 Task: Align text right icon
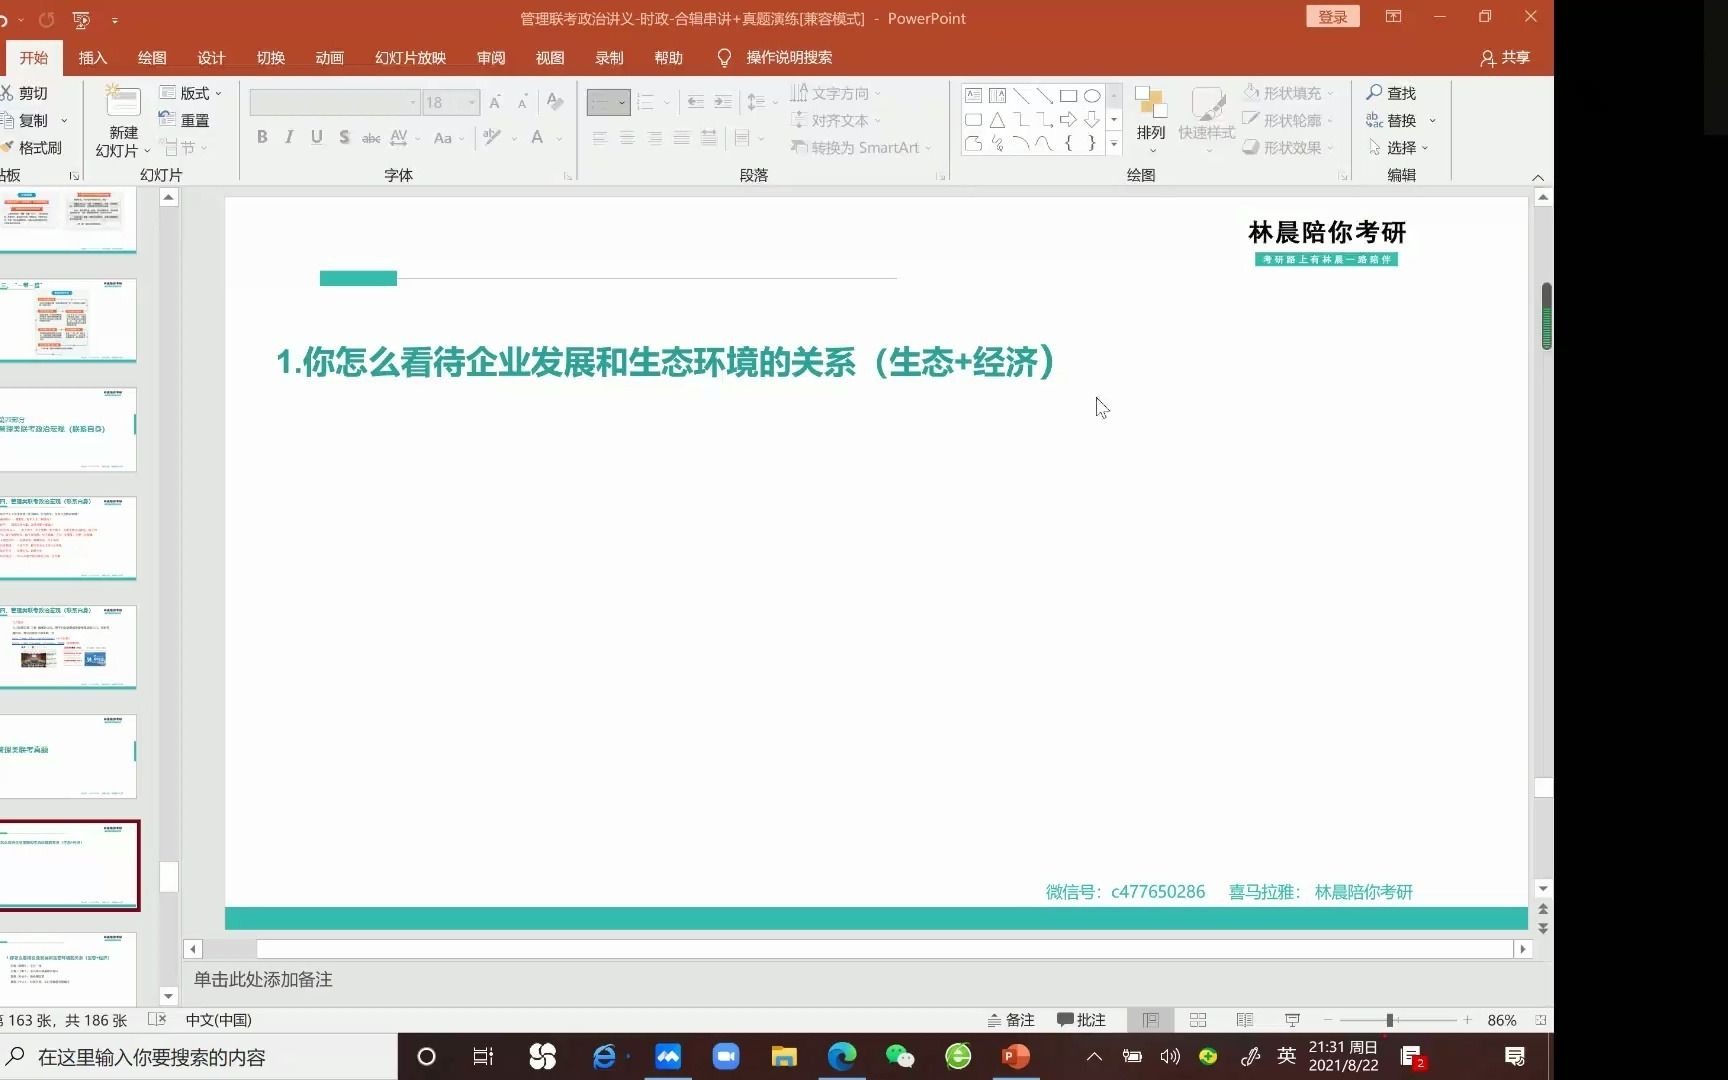pyautogui.click(x=654, y=138)
